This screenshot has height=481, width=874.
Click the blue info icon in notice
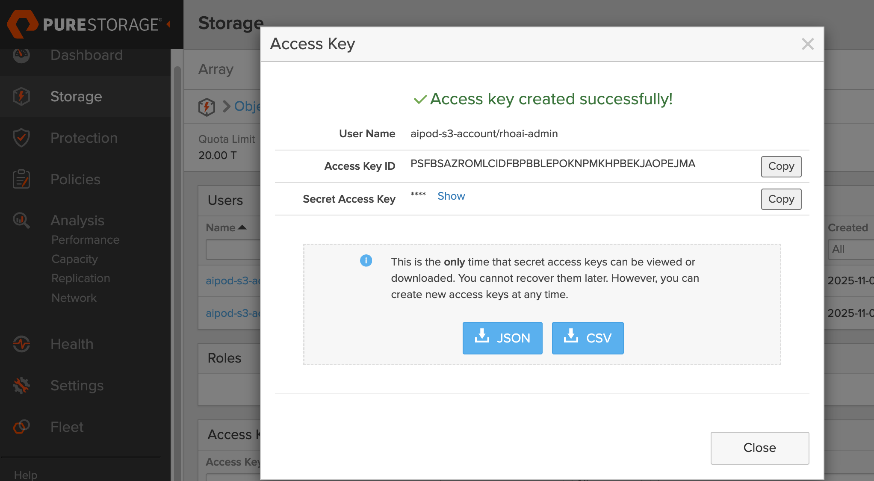pyautogui.click(x=366, y=261)
